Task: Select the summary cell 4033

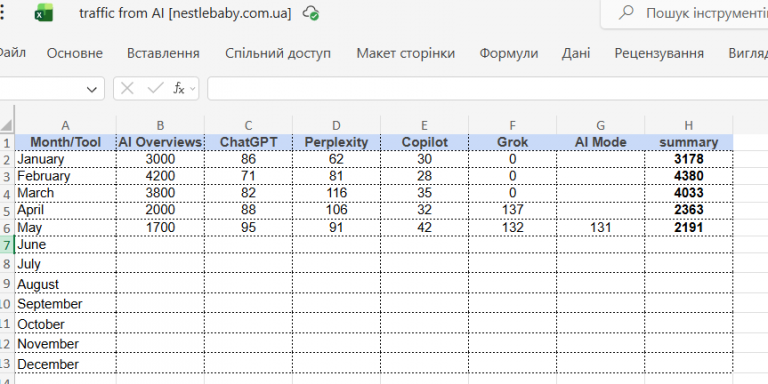Action: [689, 193]
